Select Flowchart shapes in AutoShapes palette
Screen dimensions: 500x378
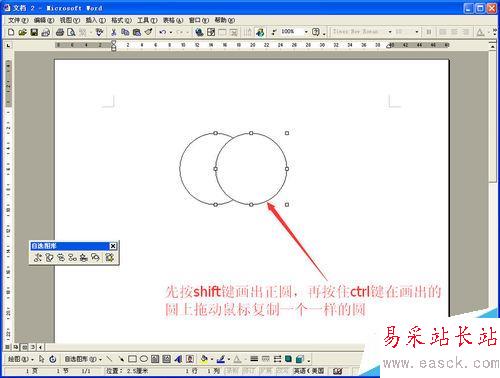tap(72, 257)
